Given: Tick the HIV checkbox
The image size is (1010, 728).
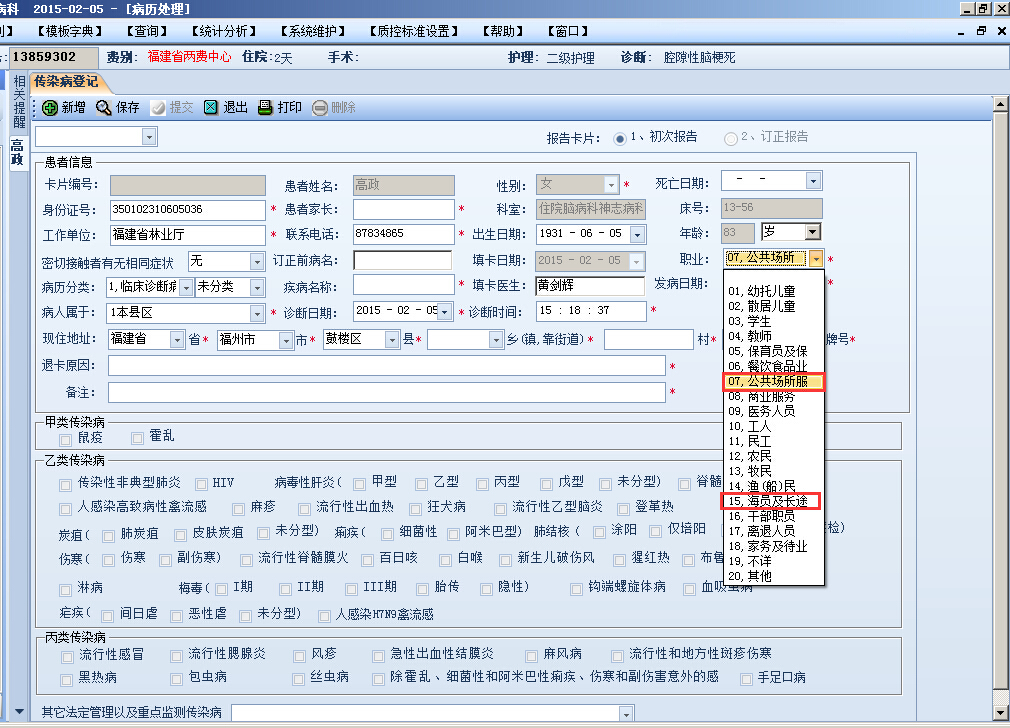Looking at the screenshot, I should [202, 484].
